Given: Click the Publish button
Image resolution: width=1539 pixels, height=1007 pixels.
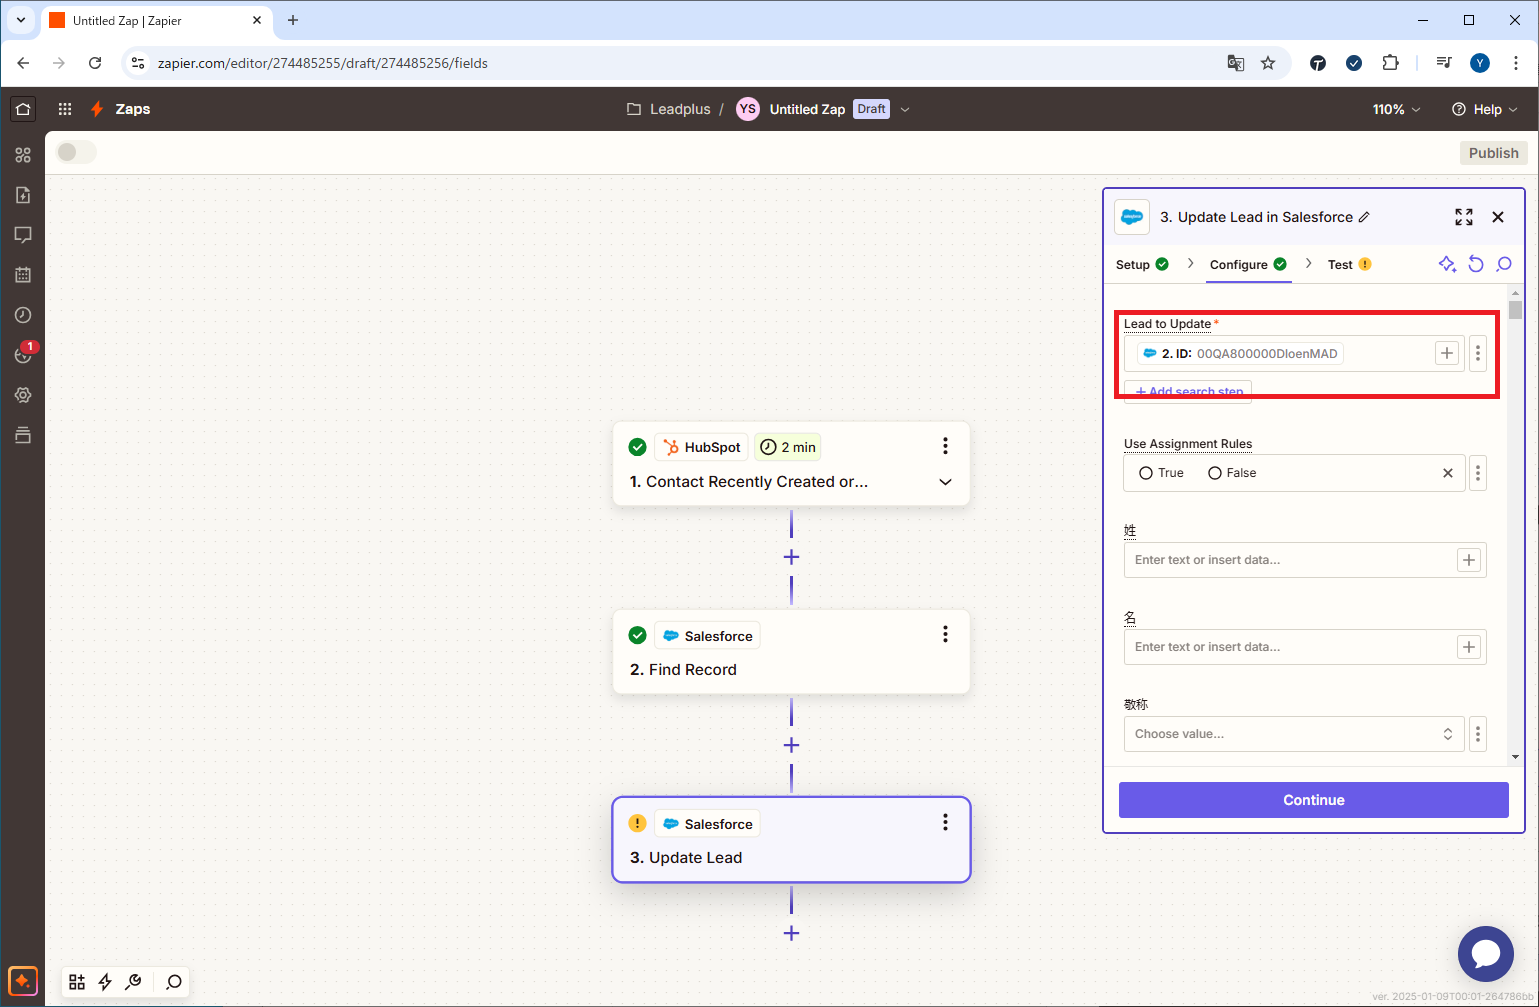Looking at the screenshot, I should pos(1493,153).
